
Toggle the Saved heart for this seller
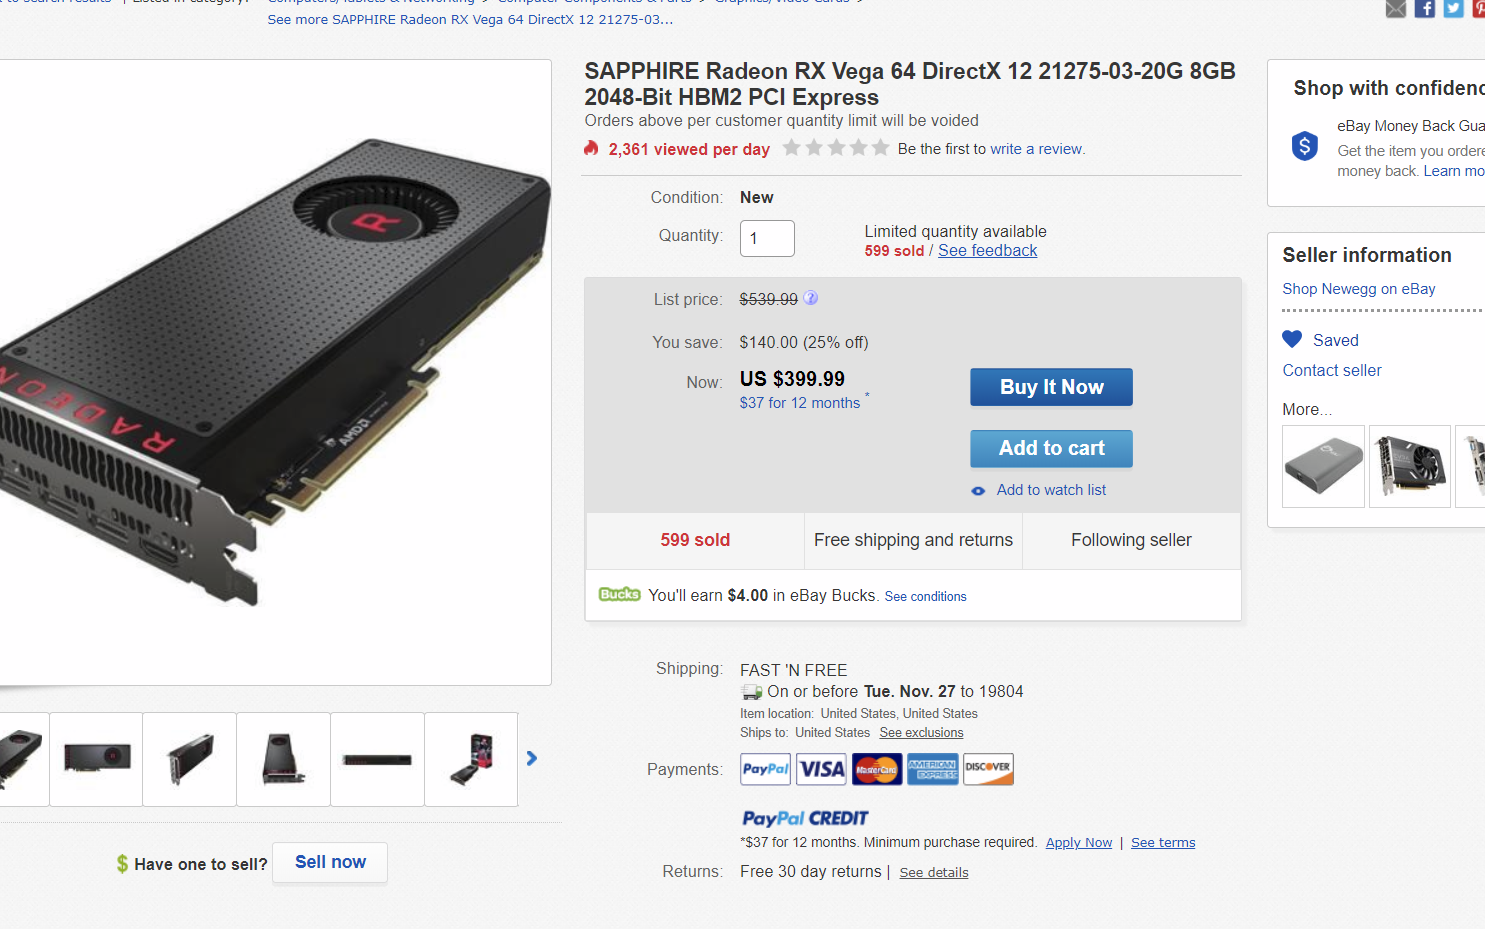(x=1292, y=339)
